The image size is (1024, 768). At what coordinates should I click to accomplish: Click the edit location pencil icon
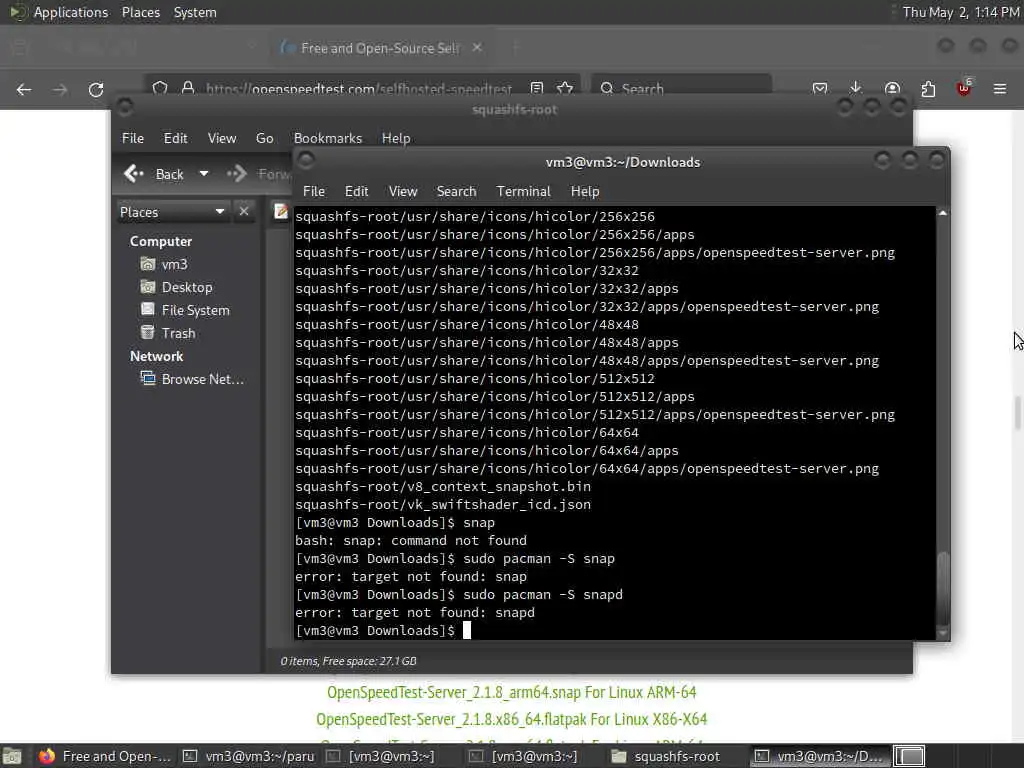[x=281, y=211]
